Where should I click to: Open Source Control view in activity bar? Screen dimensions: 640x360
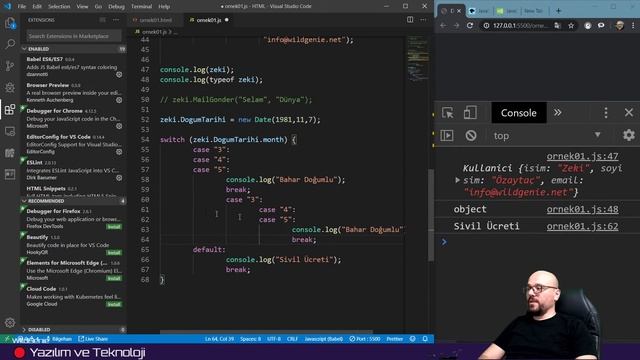(x=10, y=66)
